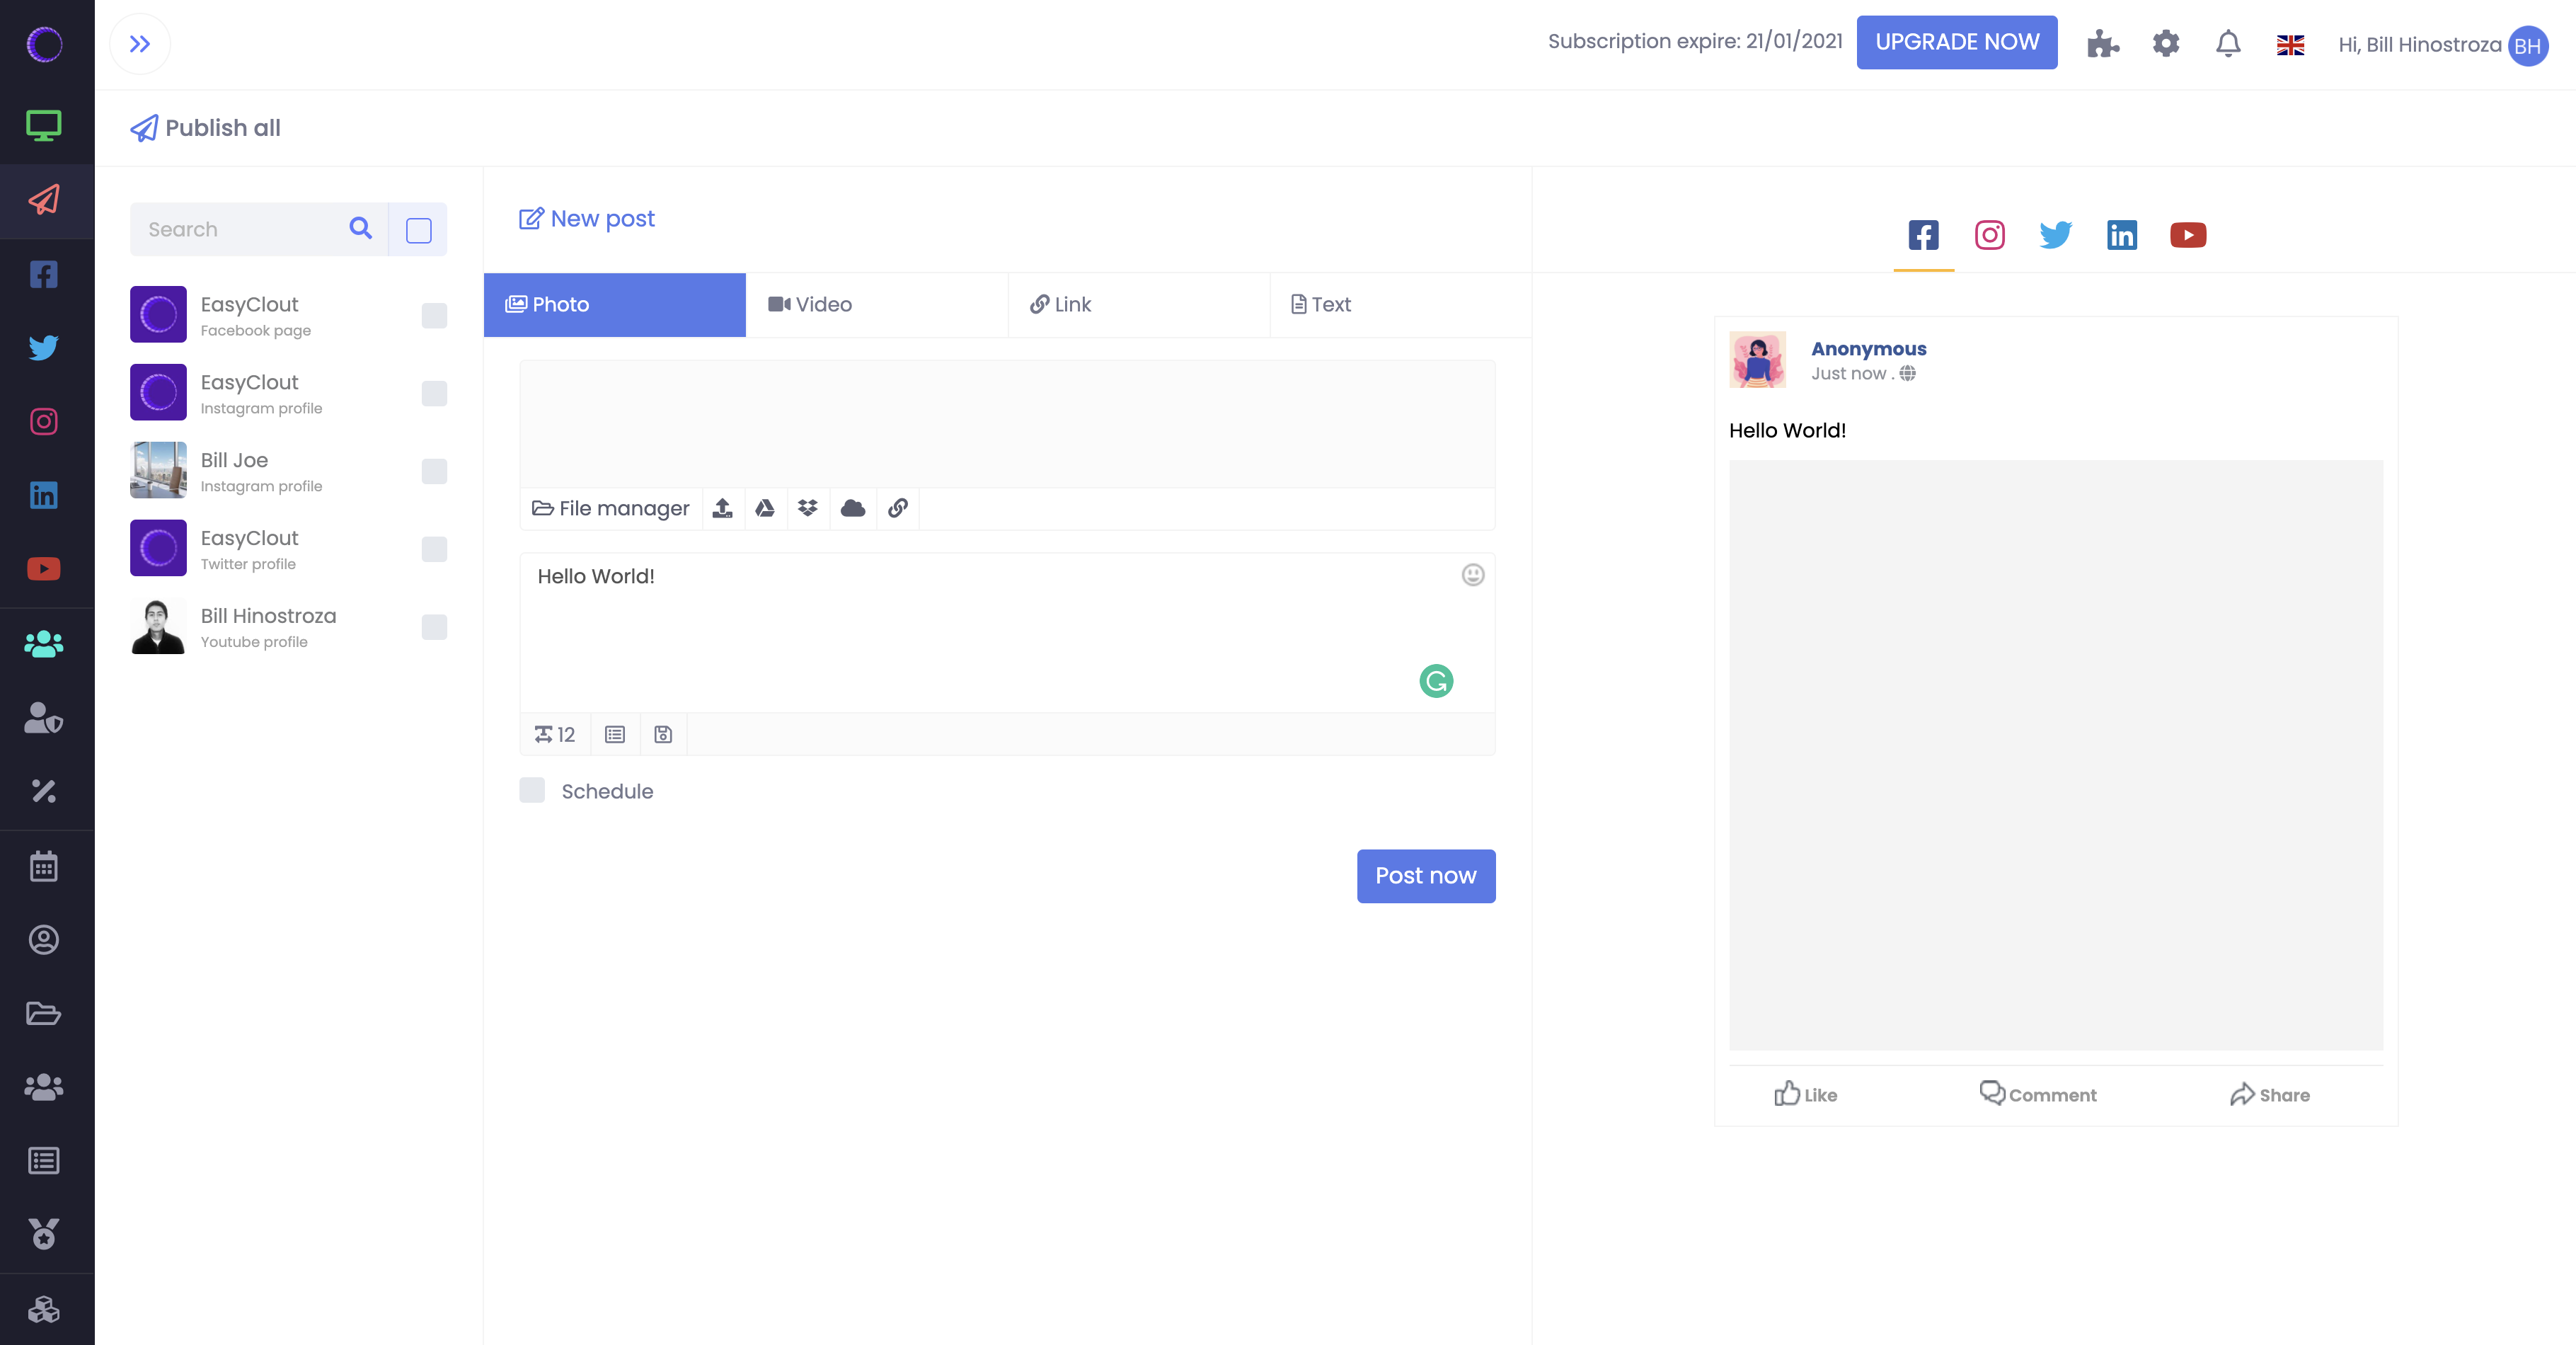This screenshot has width=2576, height=1345.
Task: Click the upload file icon
Action: click(723, 508)
